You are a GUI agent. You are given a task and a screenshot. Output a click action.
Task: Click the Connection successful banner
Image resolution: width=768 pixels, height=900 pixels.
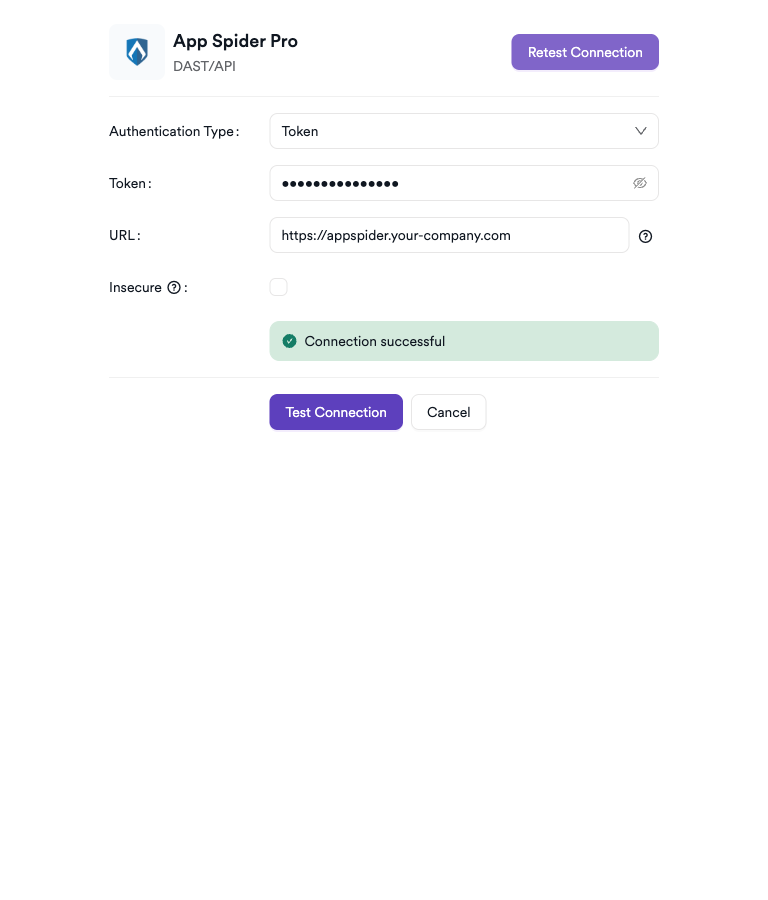464,341
